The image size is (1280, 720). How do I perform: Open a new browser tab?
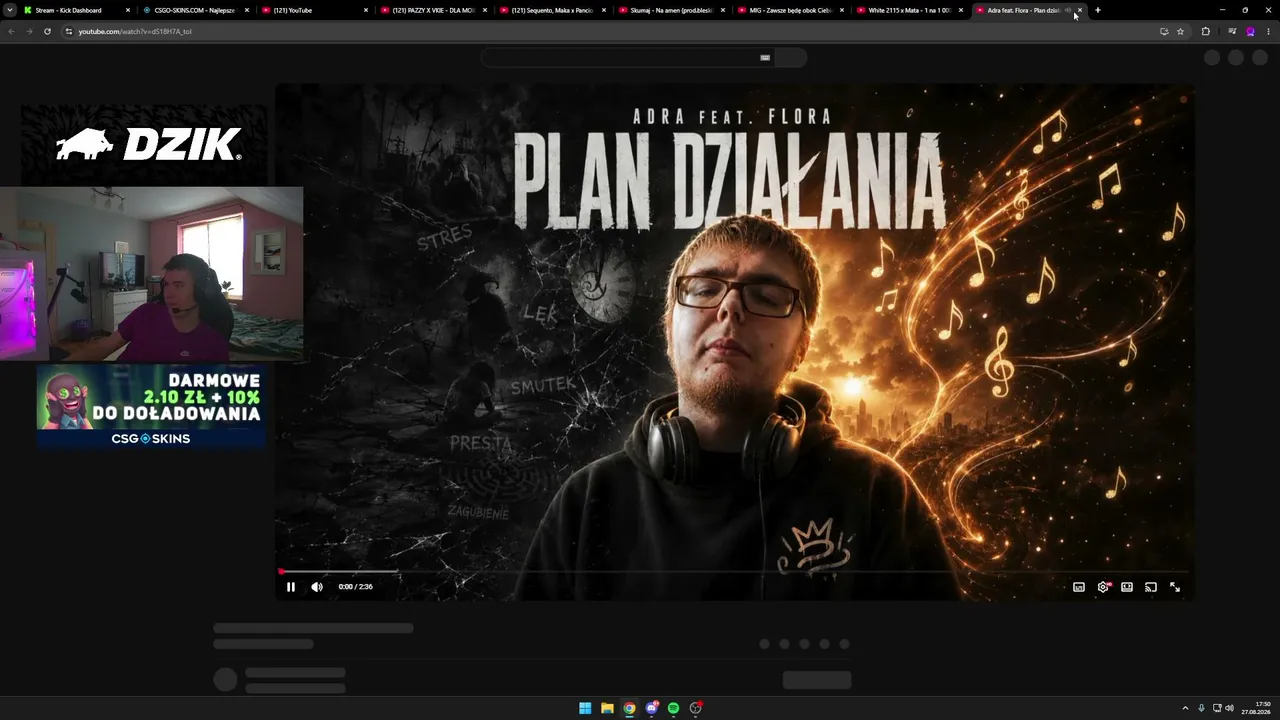click(1098, 10)
